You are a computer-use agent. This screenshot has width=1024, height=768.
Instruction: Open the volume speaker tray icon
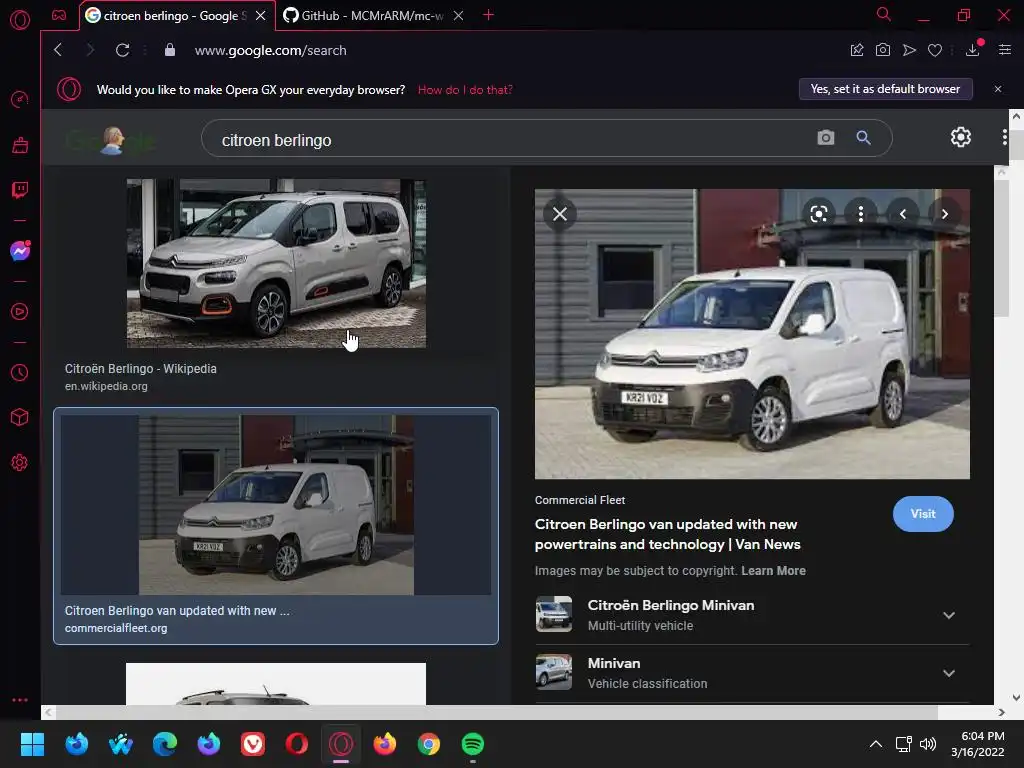[x=927, y=744]
